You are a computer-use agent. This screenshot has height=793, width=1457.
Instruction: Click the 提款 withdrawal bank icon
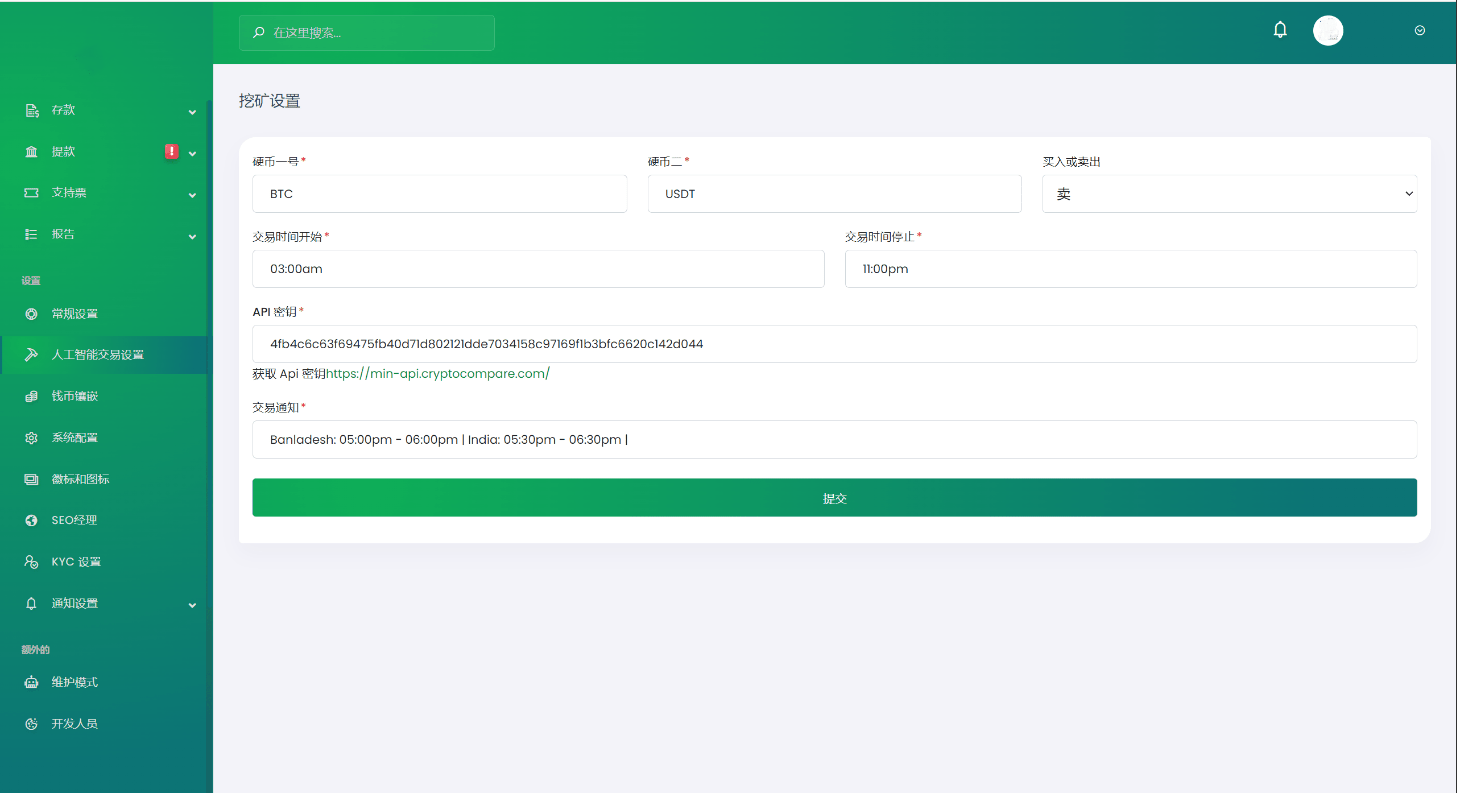pos(31,152)
